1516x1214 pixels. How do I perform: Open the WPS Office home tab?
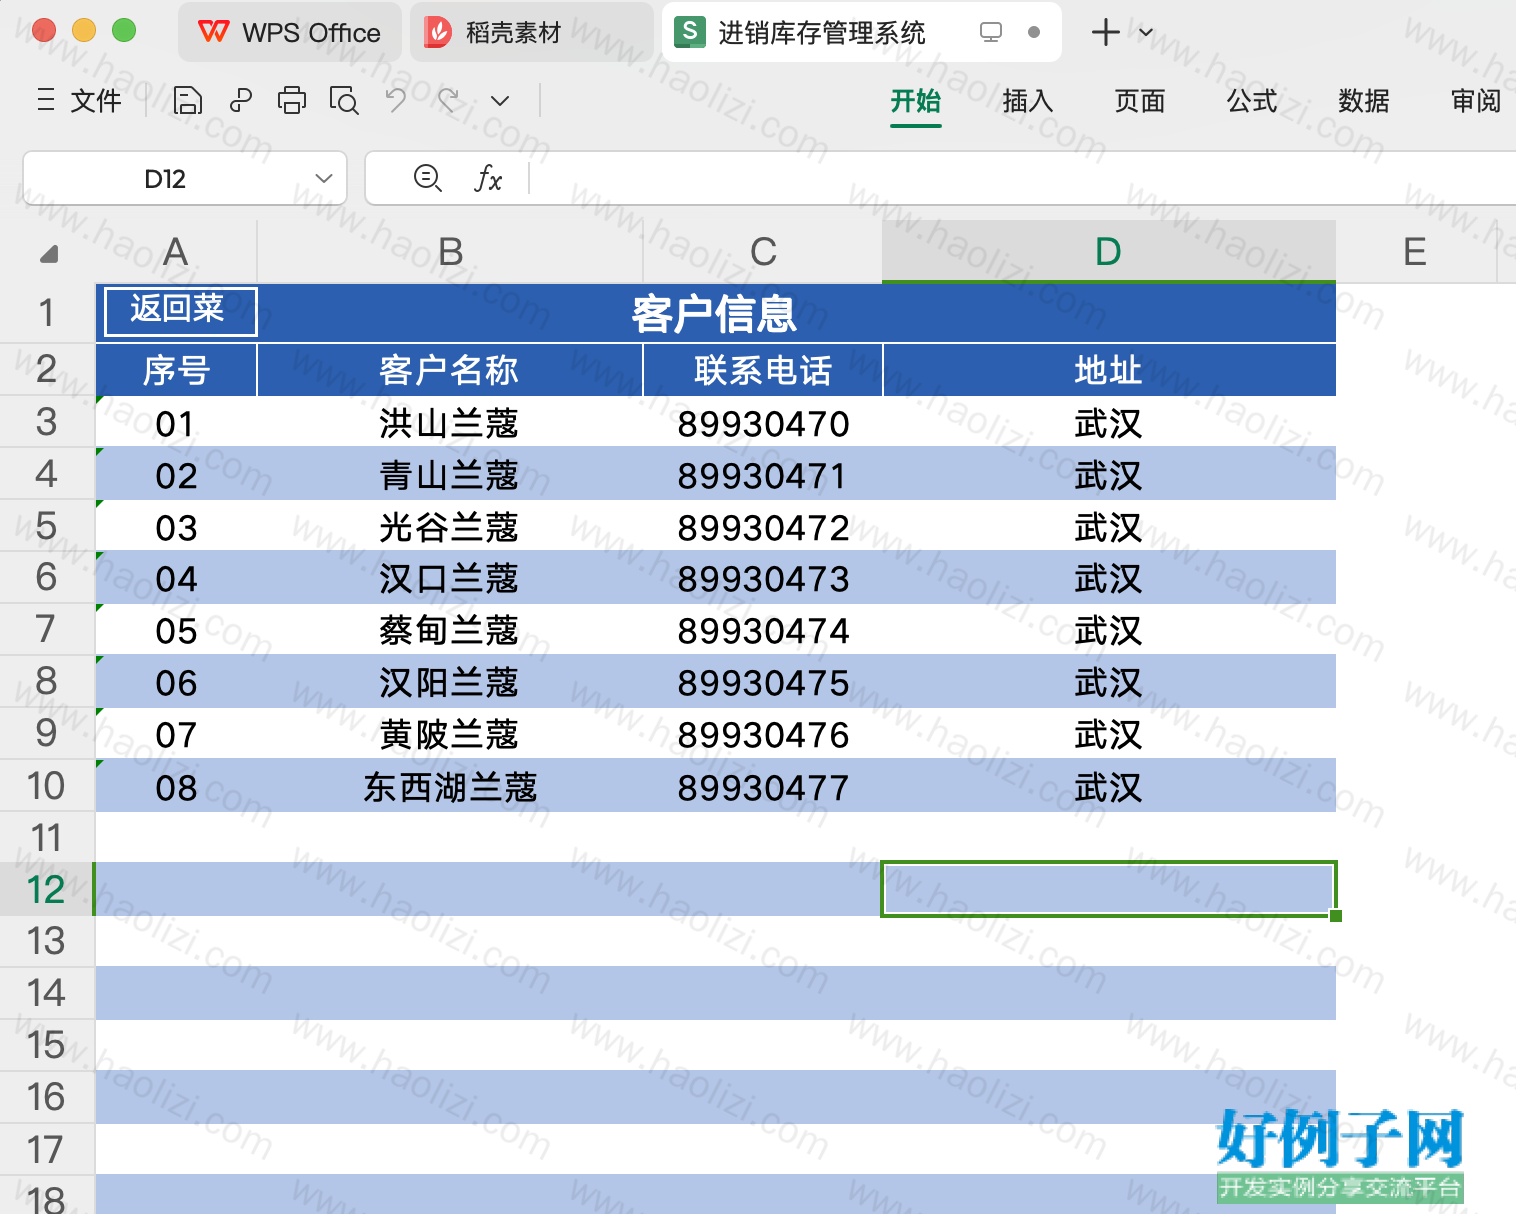pos(290,32)
